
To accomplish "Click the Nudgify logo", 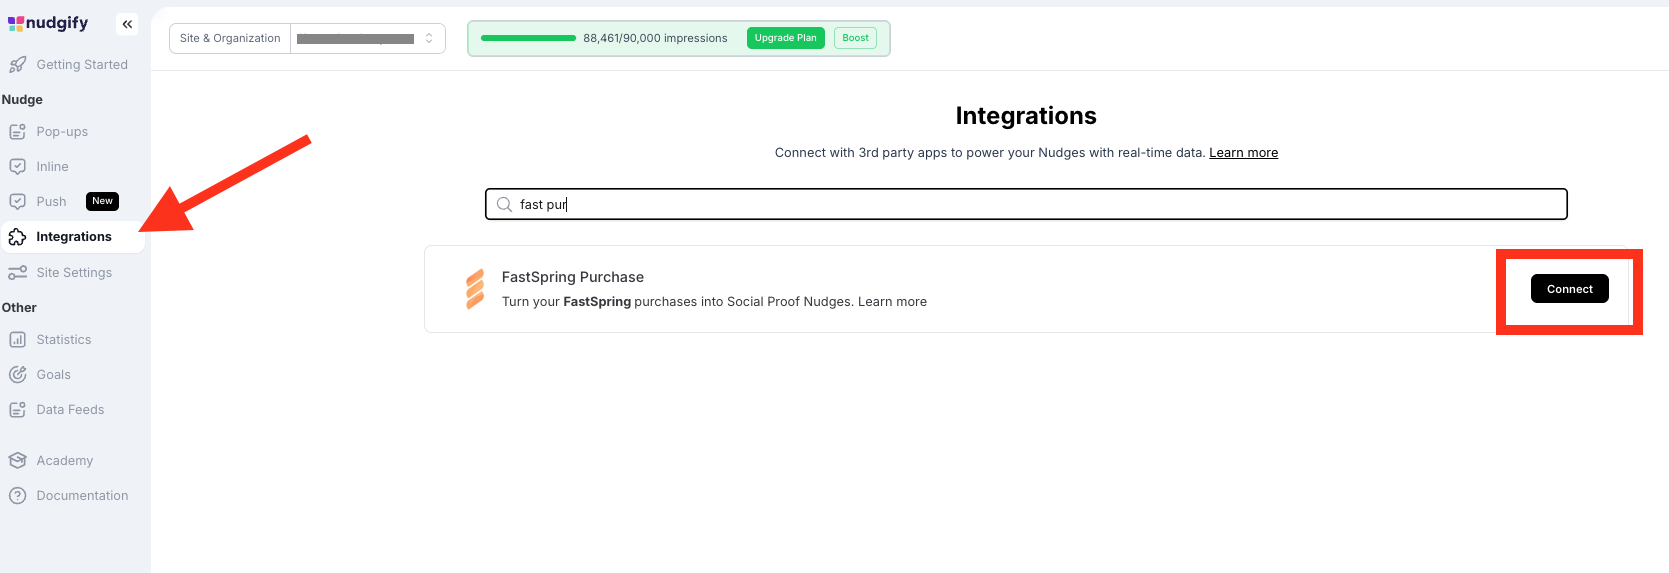I will pos(48,23).
